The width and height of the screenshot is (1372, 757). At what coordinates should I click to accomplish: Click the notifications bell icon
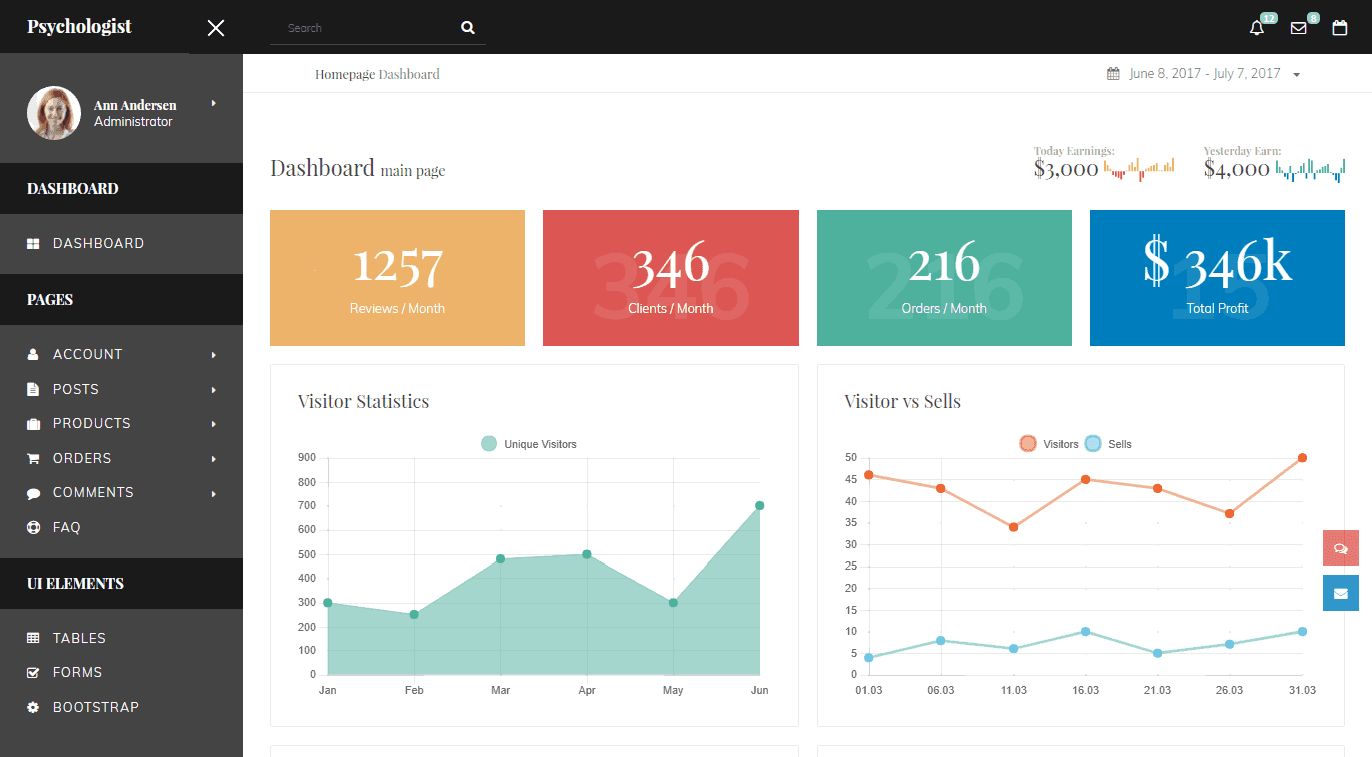pos(1257,28)
